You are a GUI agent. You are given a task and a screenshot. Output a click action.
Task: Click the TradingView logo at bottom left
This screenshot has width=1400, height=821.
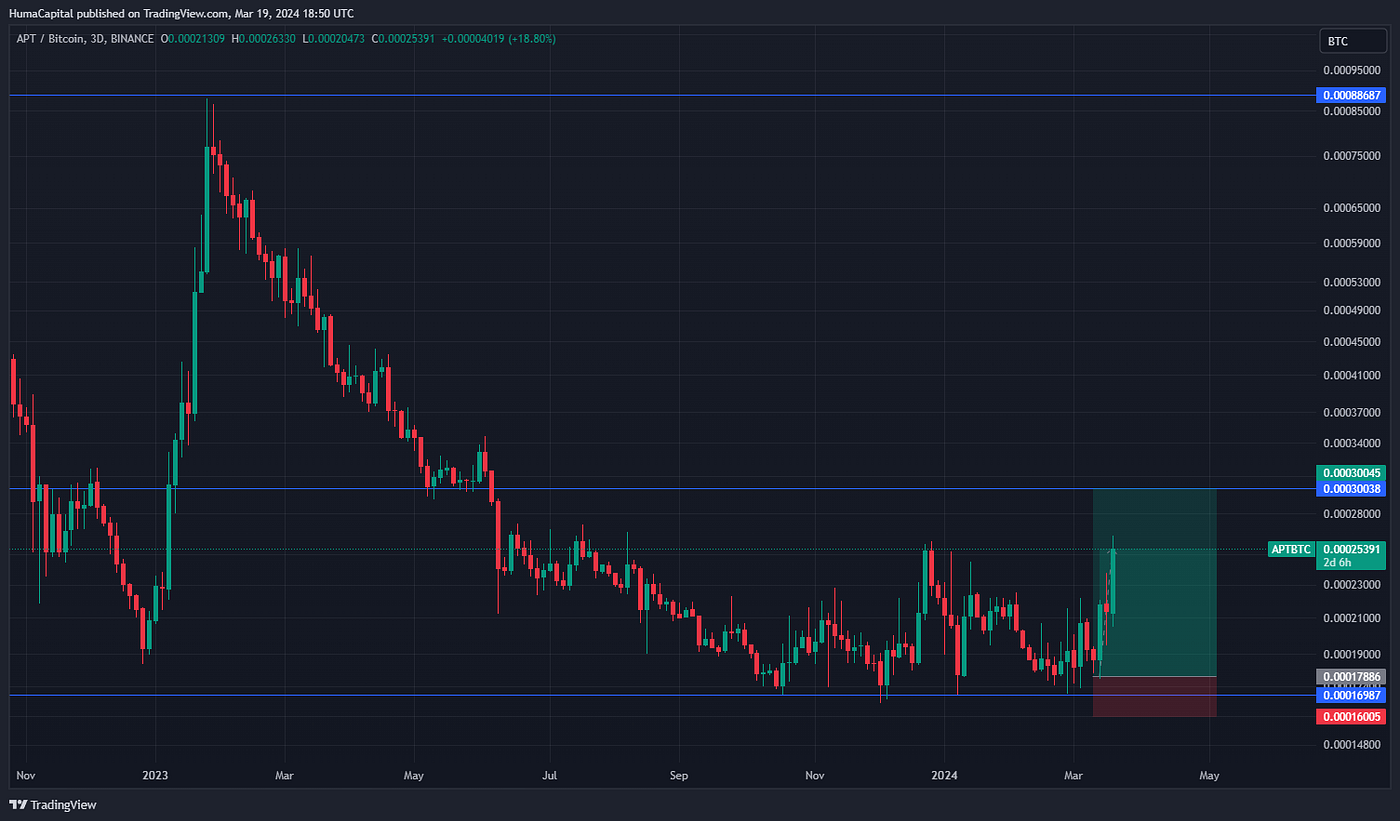pos(53,805)
